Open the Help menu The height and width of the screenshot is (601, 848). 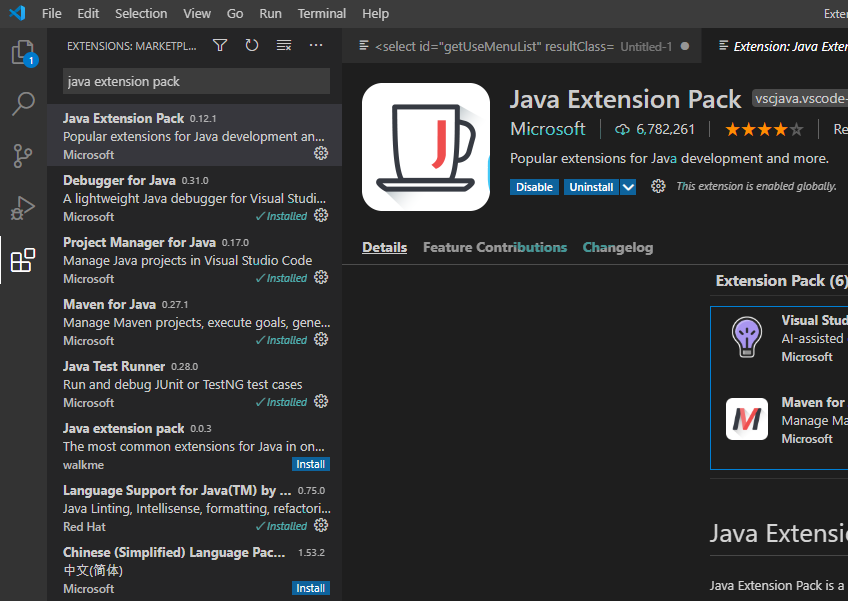click(375, 14)
